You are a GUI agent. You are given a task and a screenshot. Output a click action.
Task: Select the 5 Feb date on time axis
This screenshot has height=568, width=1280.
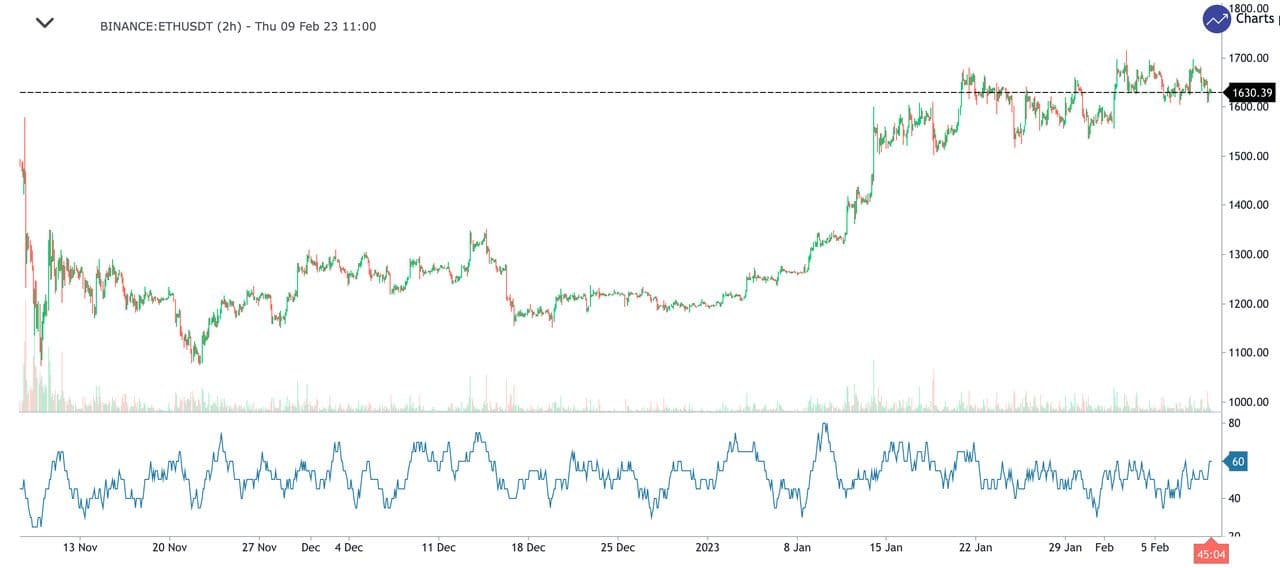(1155, 548)
